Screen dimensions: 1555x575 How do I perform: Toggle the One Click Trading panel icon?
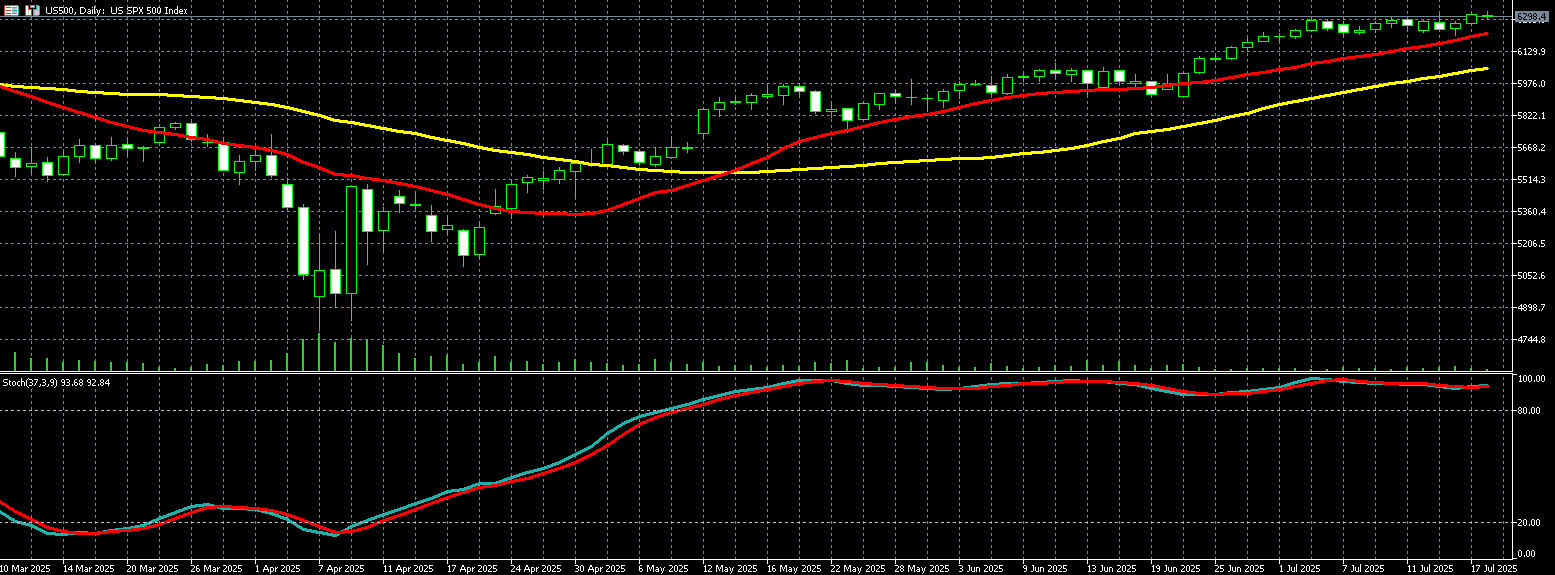31,10
